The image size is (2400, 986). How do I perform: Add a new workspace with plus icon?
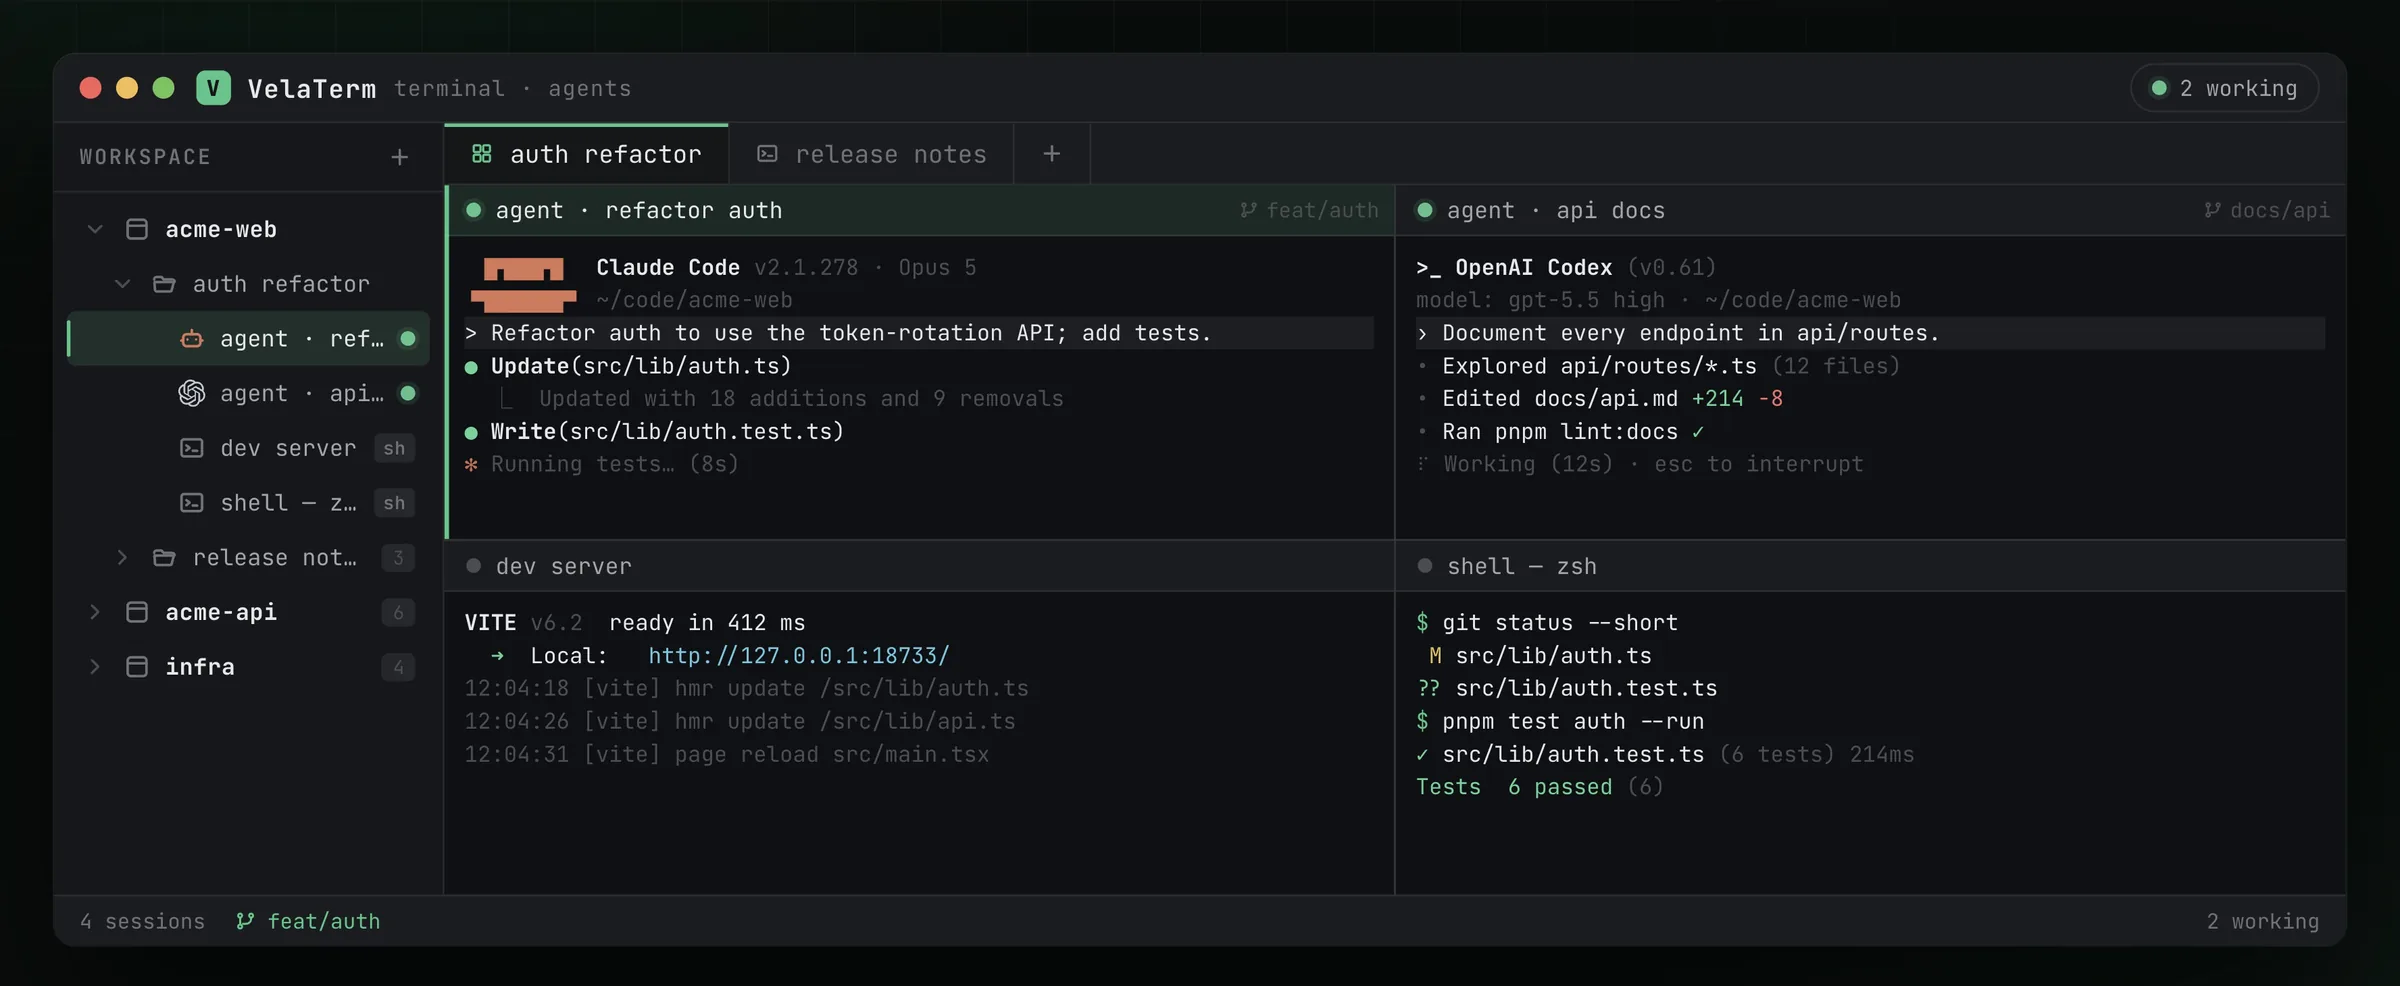(399, 157)
